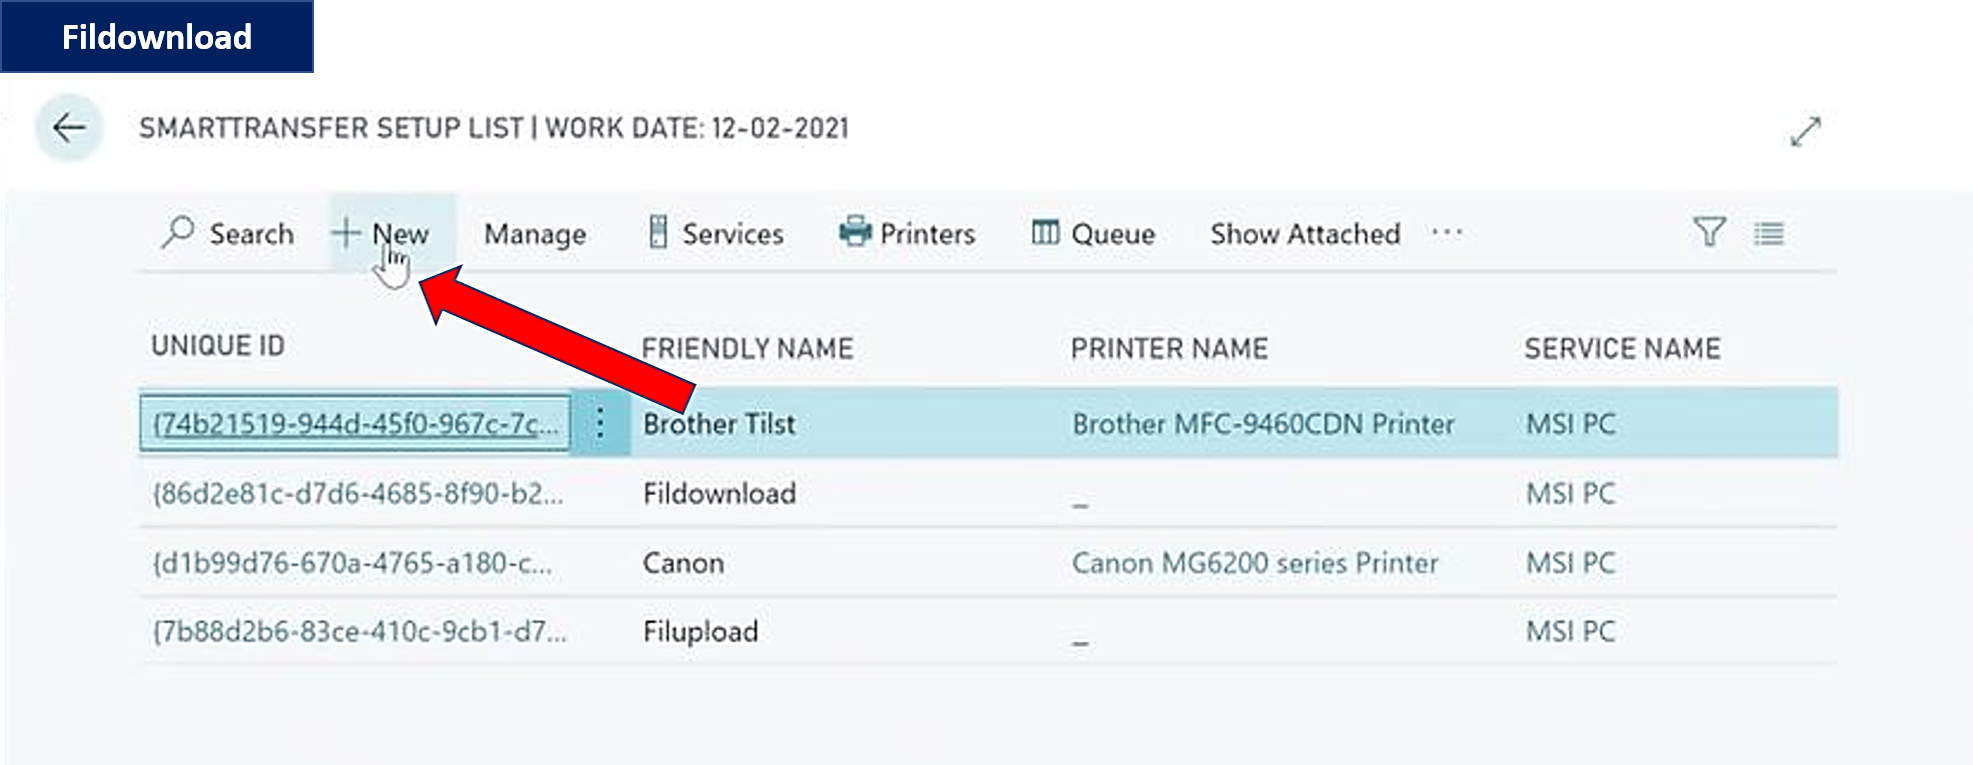Open Services action in toolbar
Image resolution: width=1973 pixels, height=765 pixels.
716,233
